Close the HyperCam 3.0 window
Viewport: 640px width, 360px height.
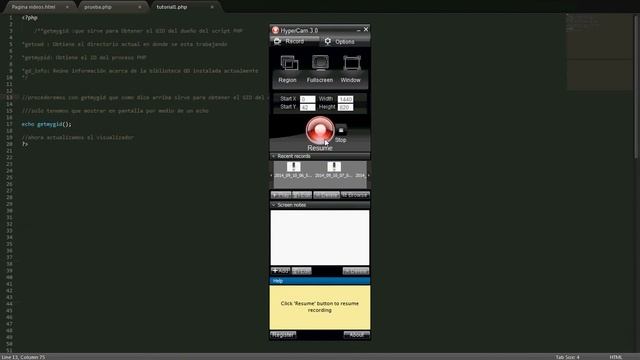pyautogui.click(x=366, y=29)
